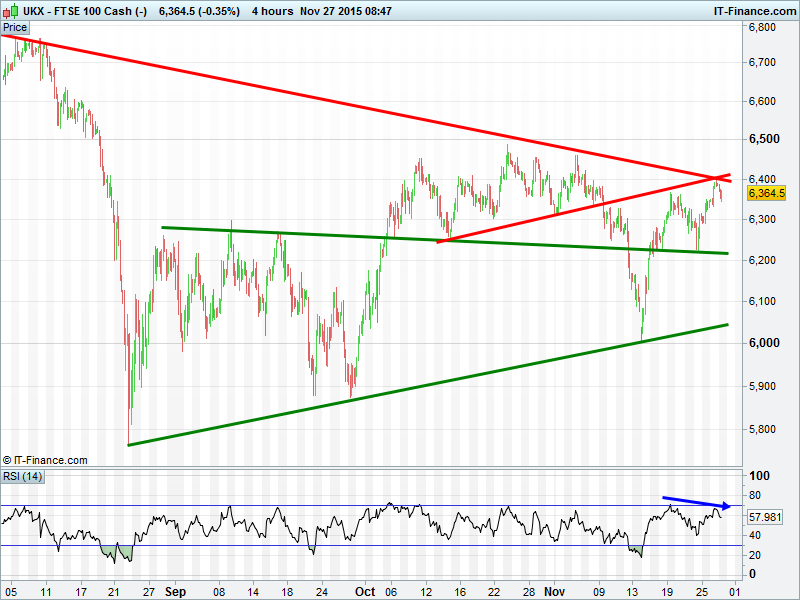Click the 27 date label on time axis
The width and height of the screenshot is (800, 600).
click(x=148, y=592)
